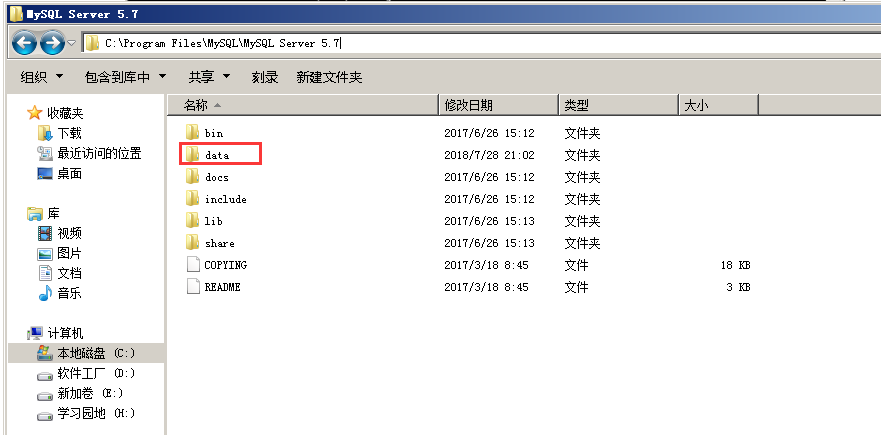Click the include folder name
The width and height of the screenshot is (881, 435).
(225, 199)
